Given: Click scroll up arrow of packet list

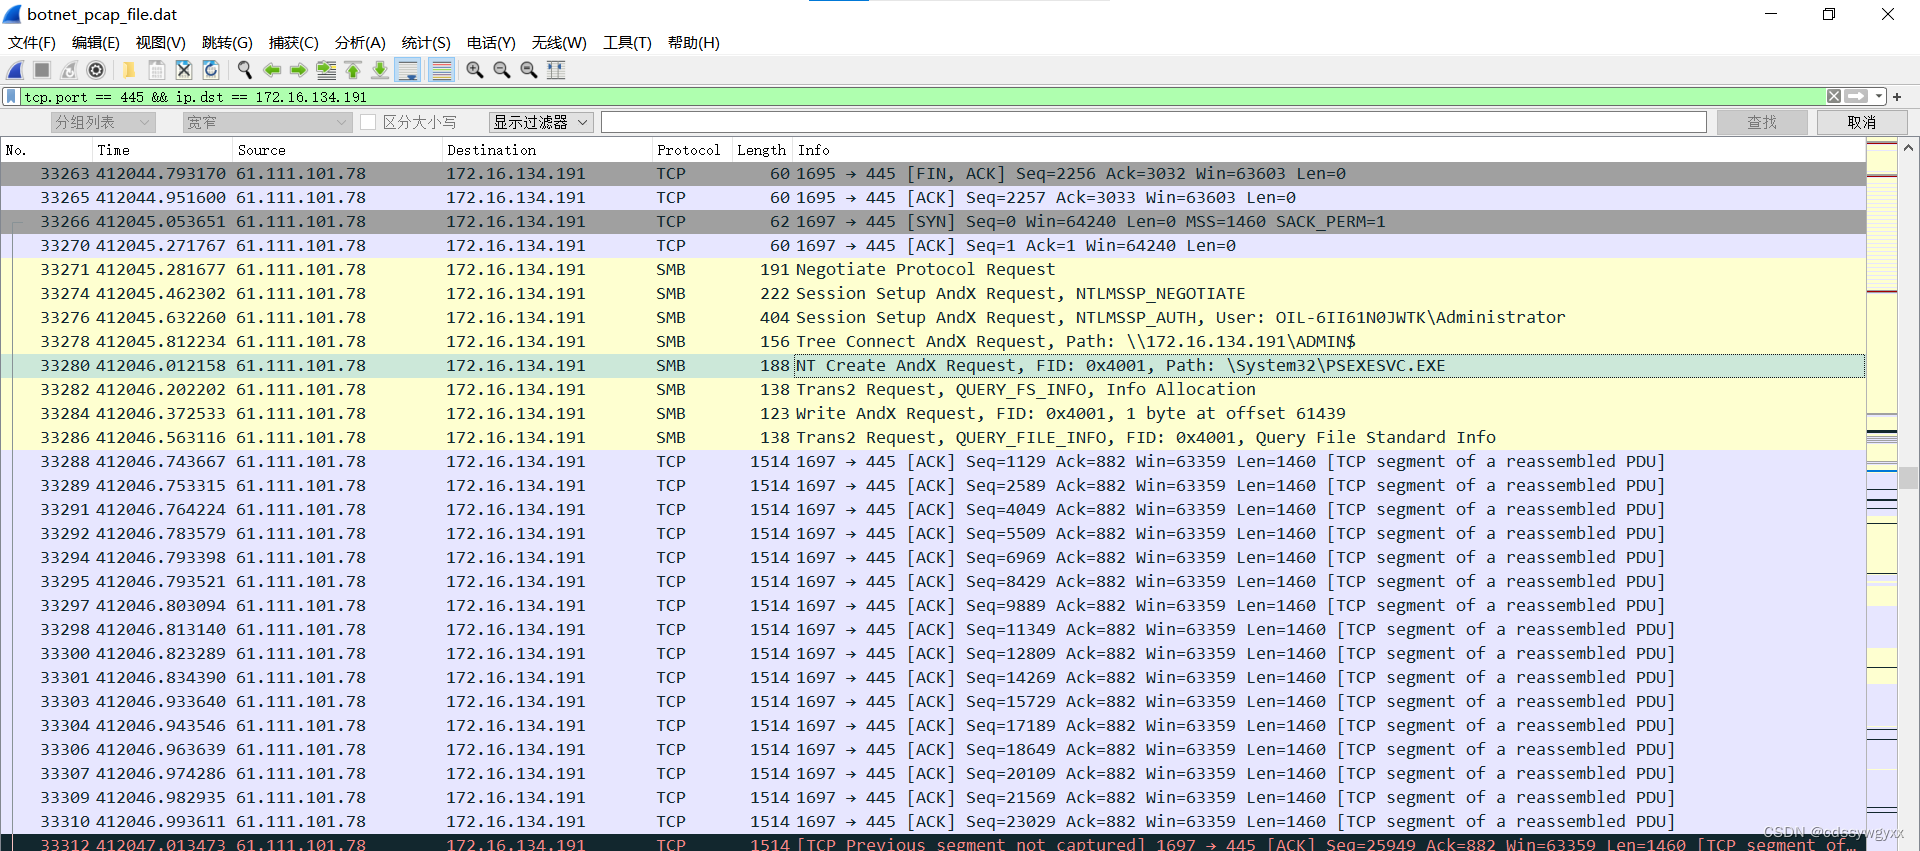Looking at the screenshot, I should [x=1909, y=148].
